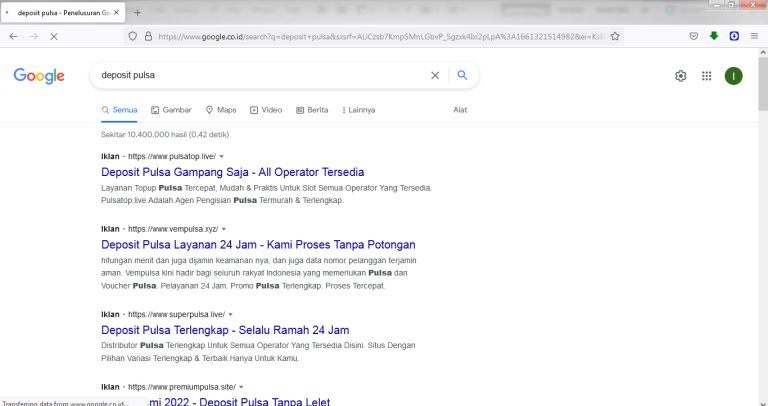
Task: Switch to the Gambar results tab
Action: pyautogui.click(x=171, y=110)
